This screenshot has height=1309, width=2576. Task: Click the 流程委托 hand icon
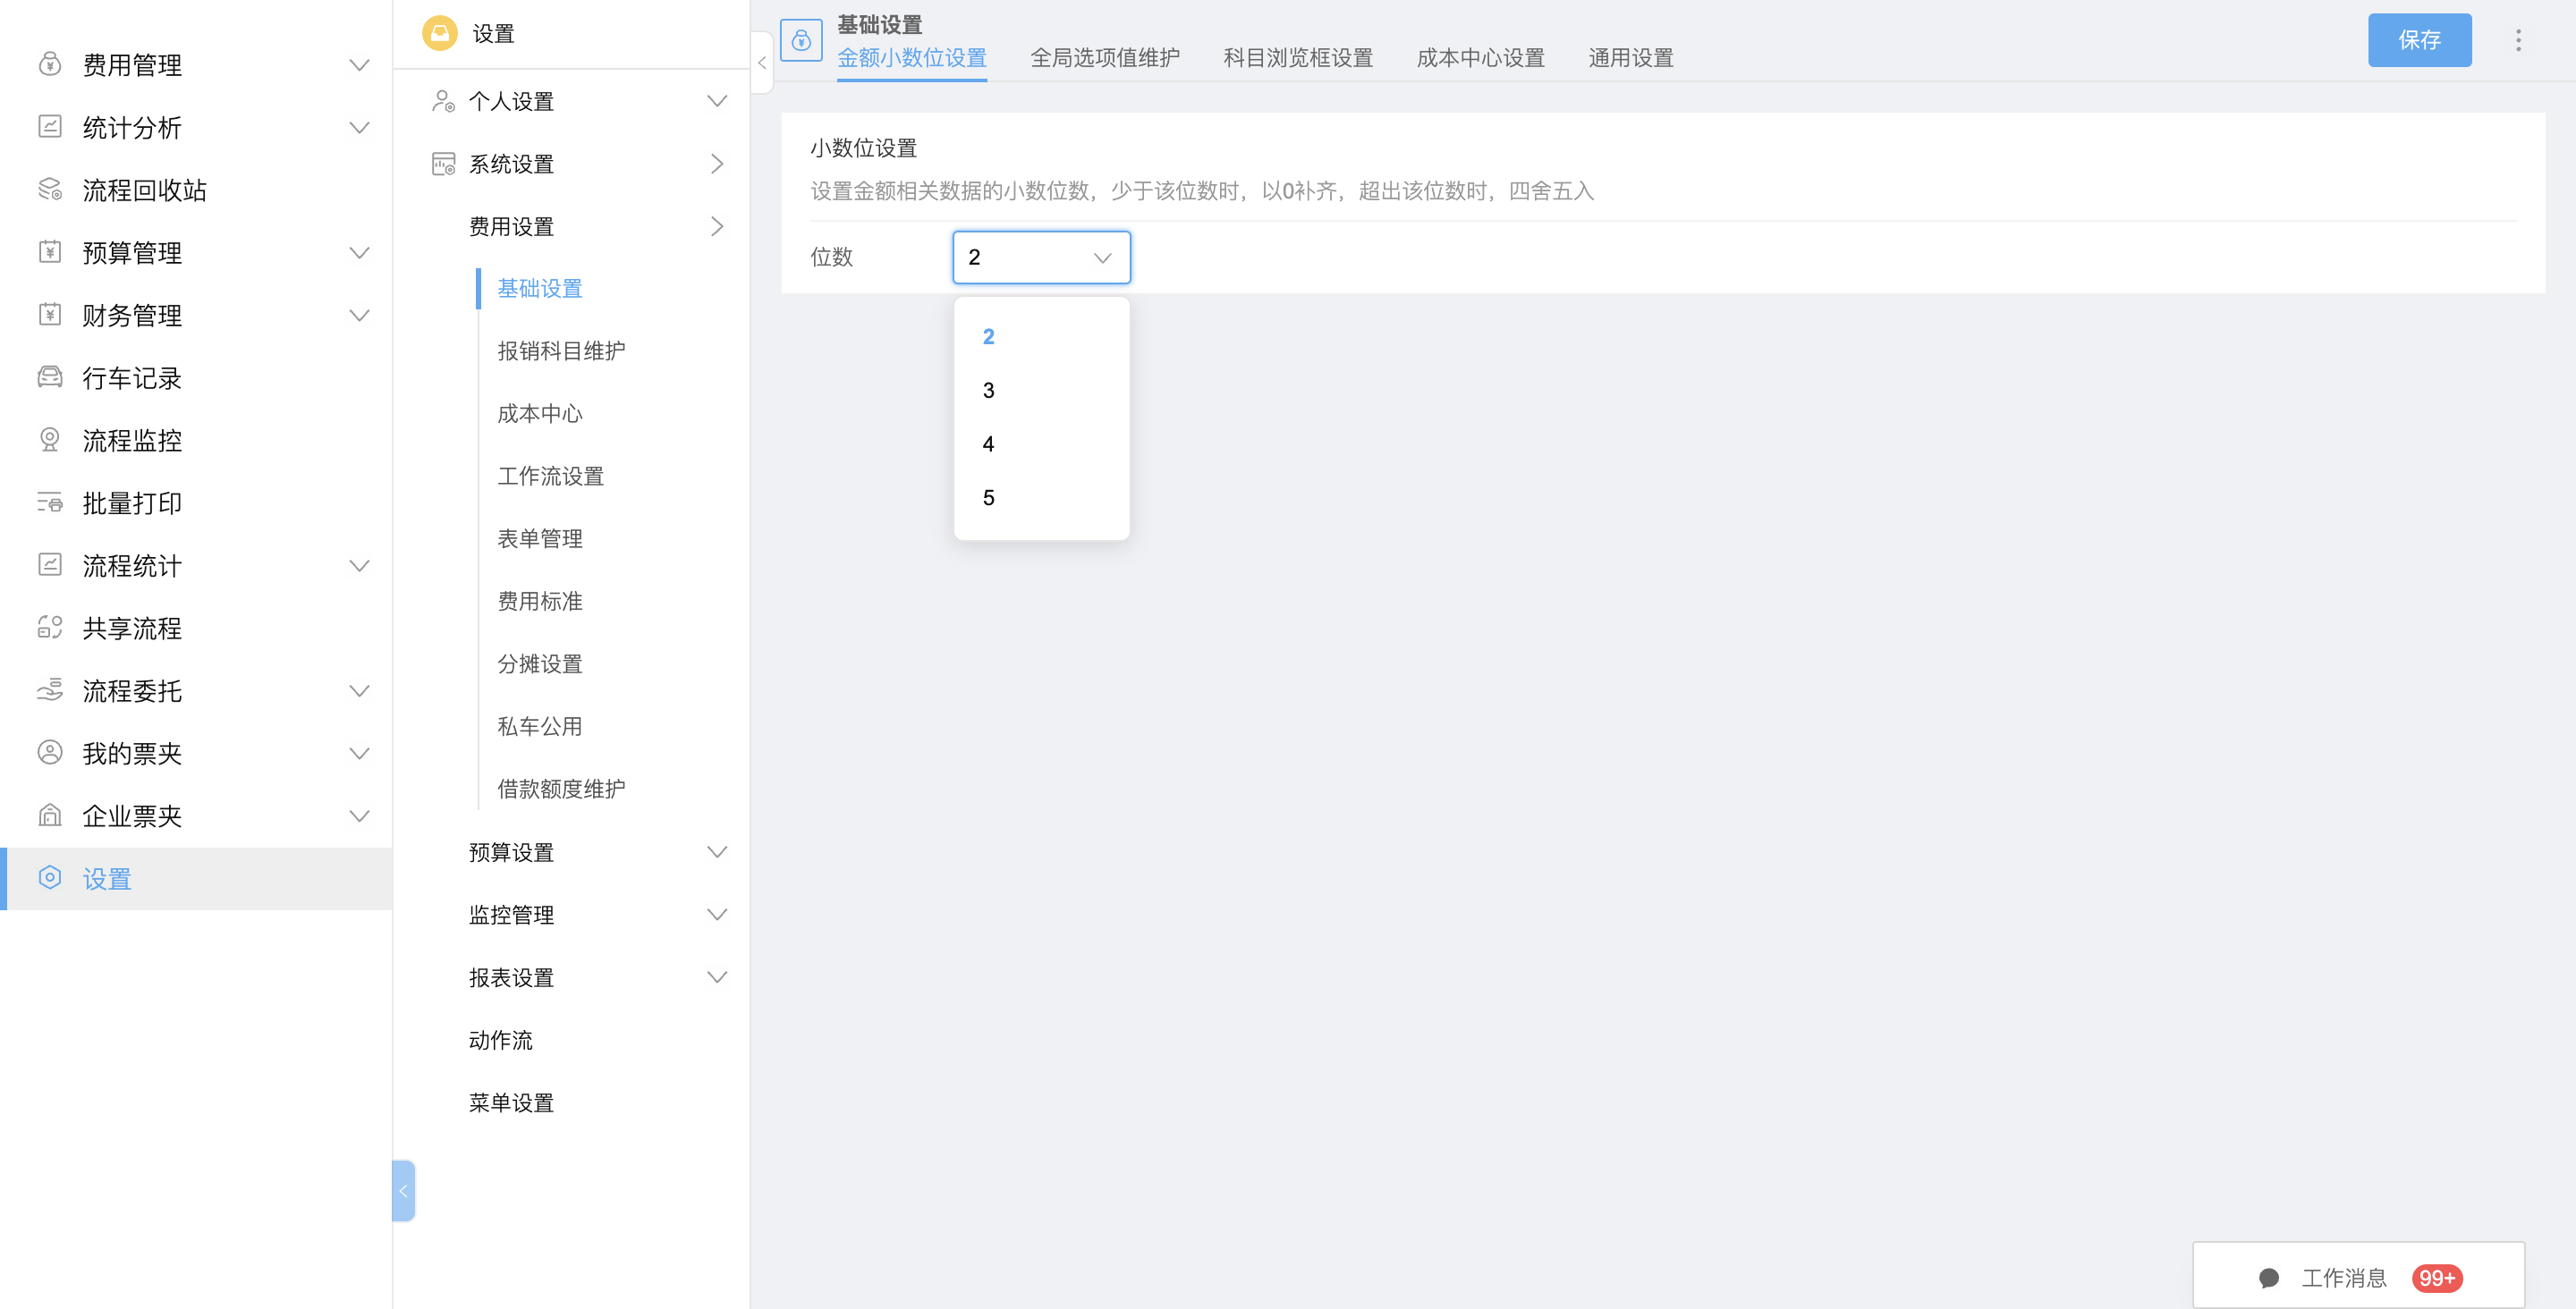pyautogui.click(x=50, y=690)
